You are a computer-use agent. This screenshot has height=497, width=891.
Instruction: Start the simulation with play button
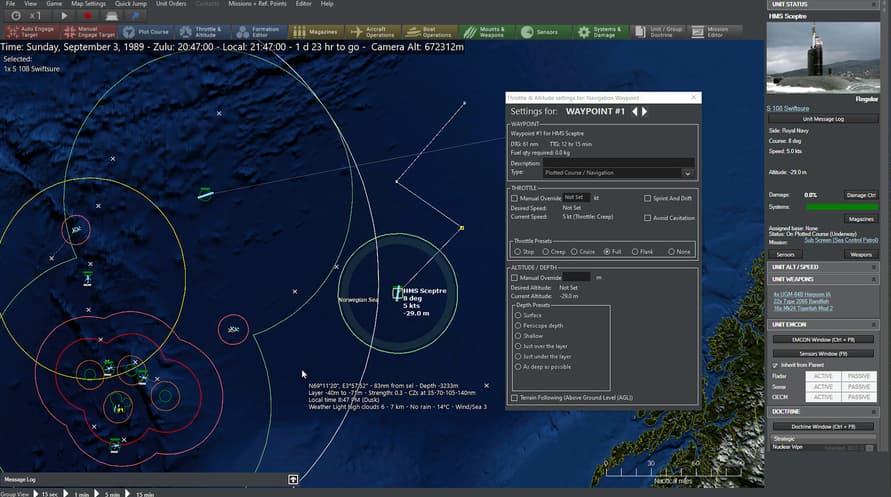pyautogui.click(x=64, y=16)
